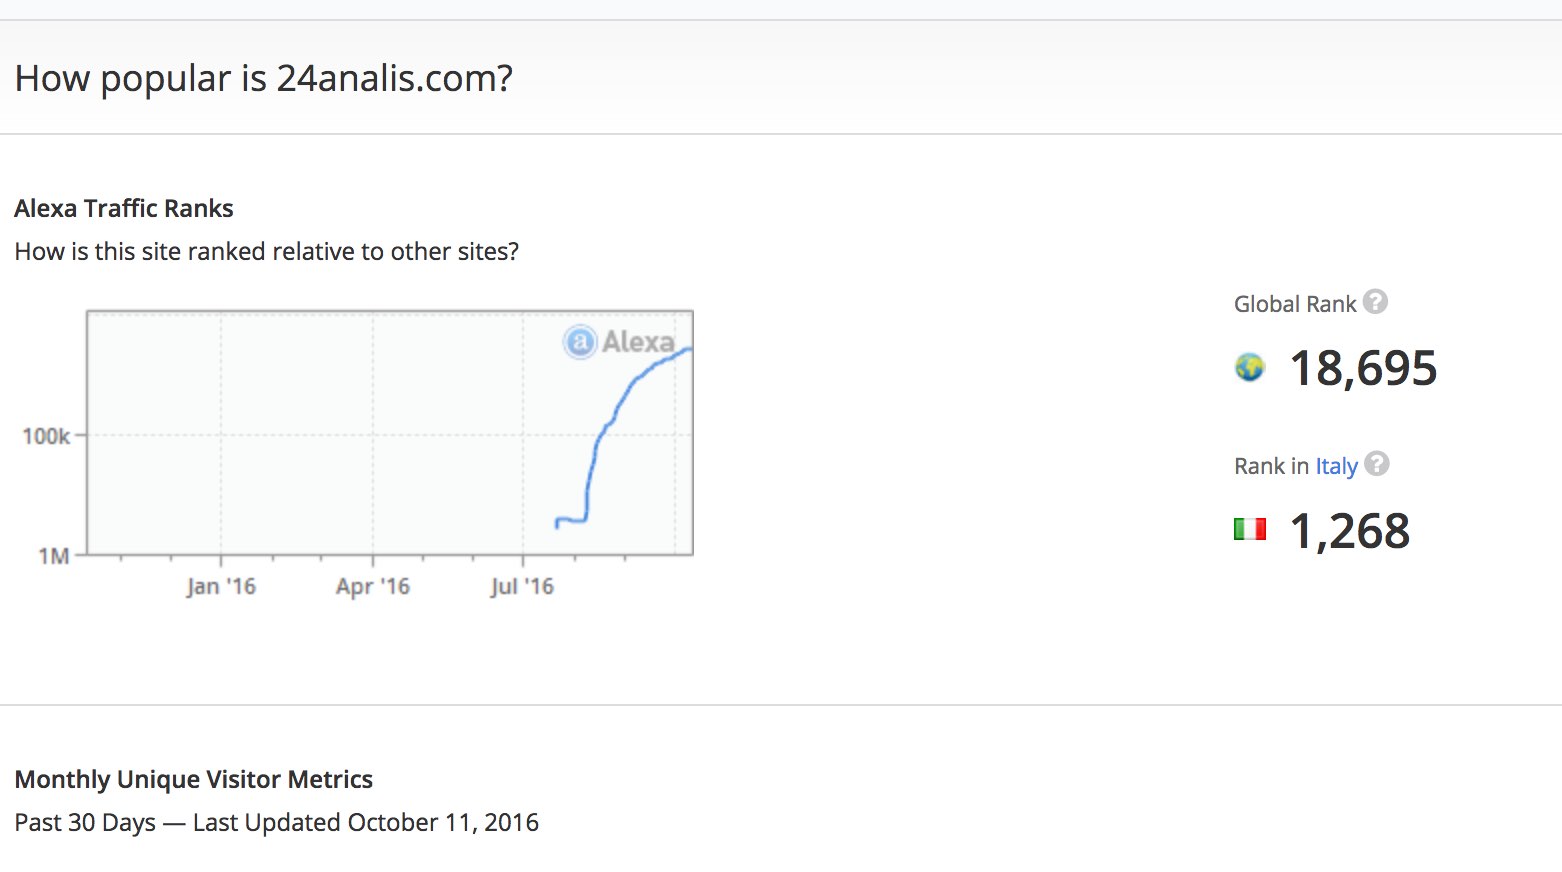Click the Jan '16 axis label
This screenshot has width=1562, height=872.
pos(221,586)
